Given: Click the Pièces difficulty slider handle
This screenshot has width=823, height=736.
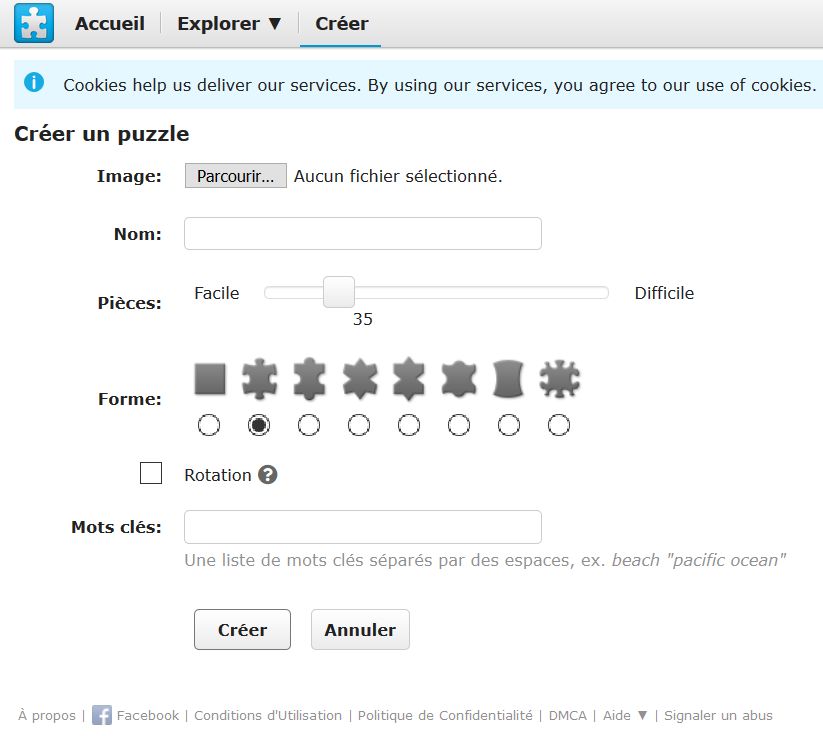Looking at the screenshot, I should (339, 292).
